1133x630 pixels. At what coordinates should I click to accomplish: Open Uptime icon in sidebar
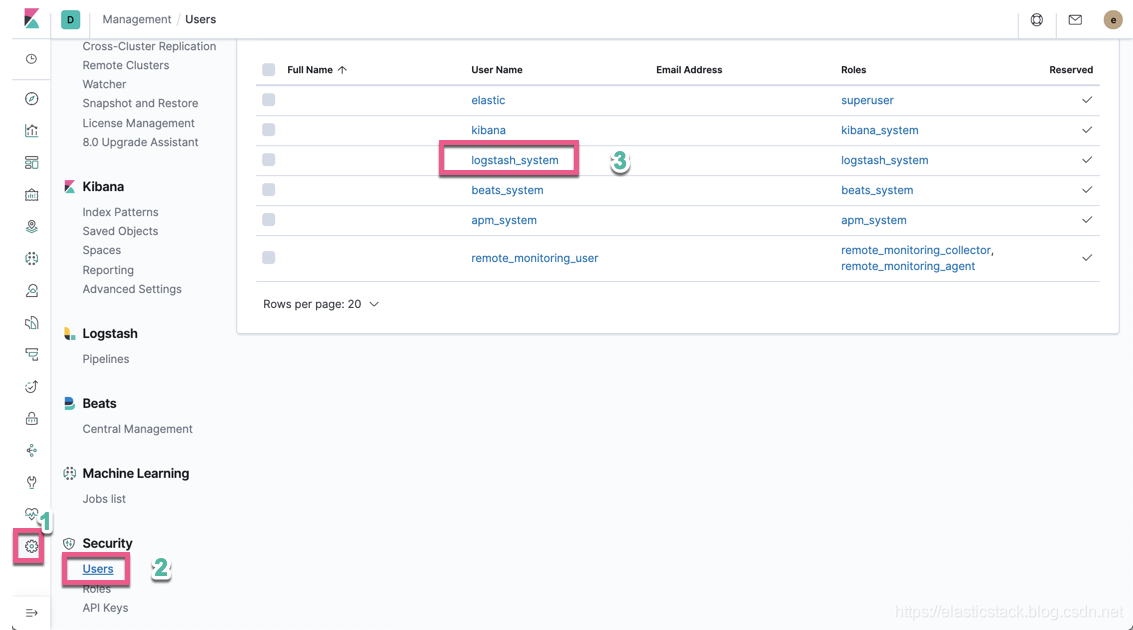[31, 387]
